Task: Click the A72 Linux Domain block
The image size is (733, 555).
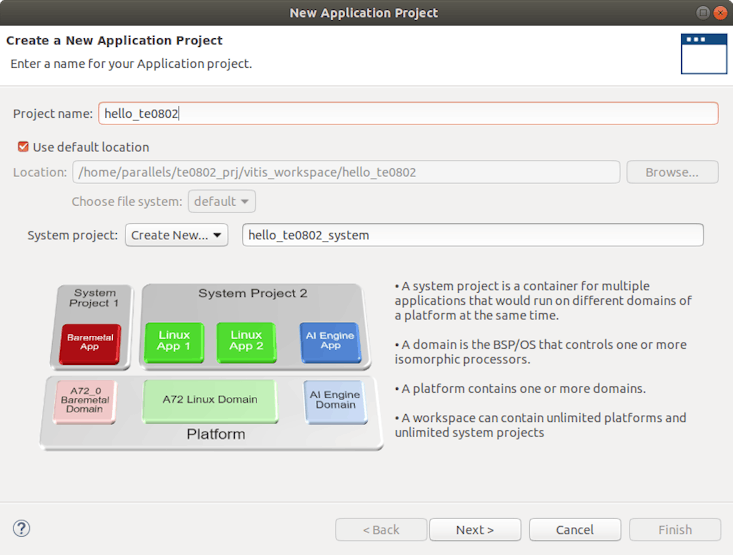Action: 209,399
